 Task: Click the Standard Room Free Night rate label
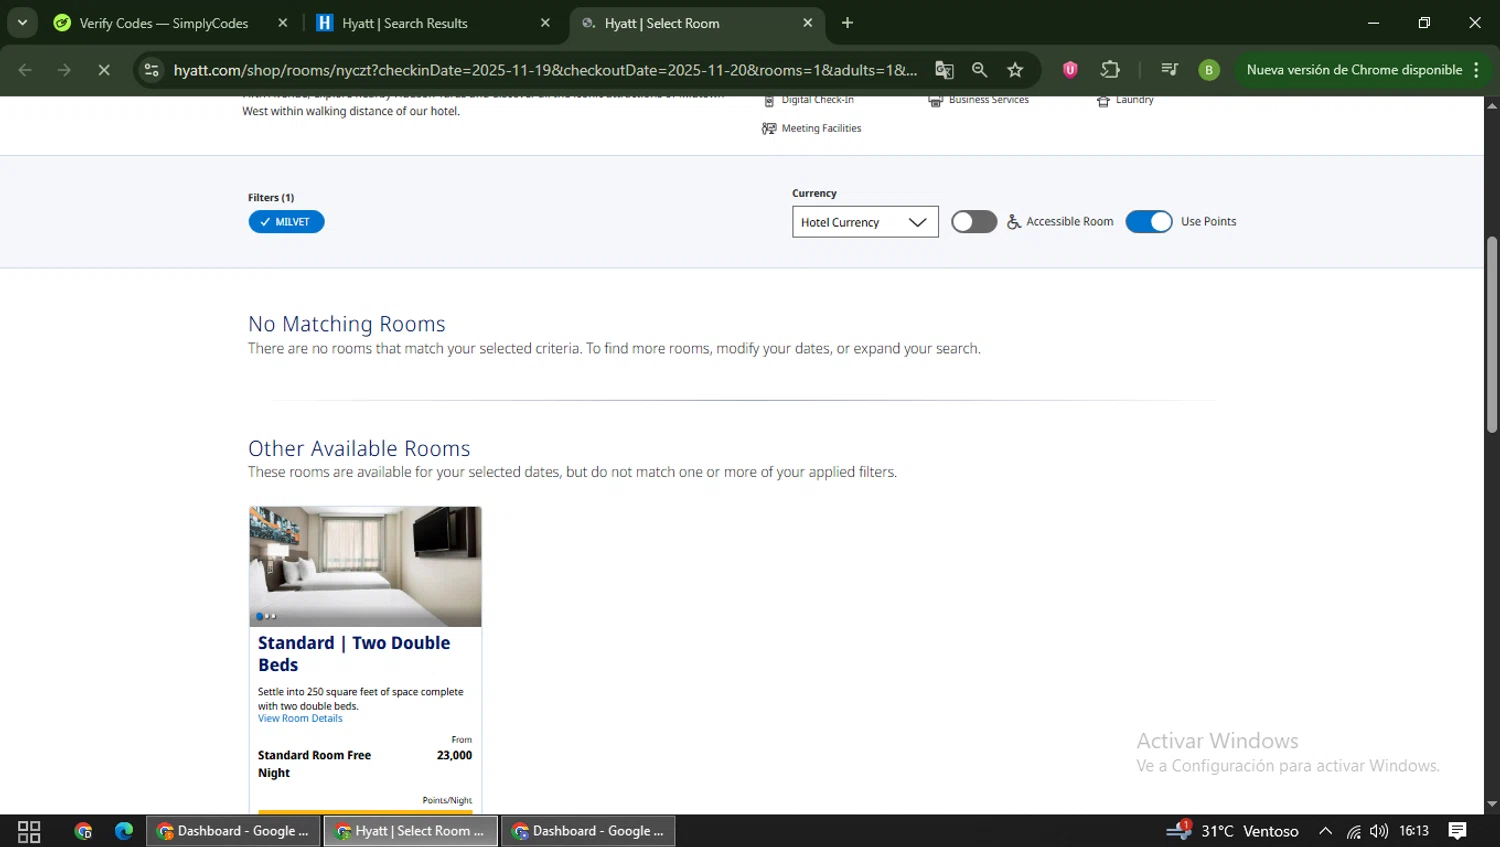coord(314,764)
